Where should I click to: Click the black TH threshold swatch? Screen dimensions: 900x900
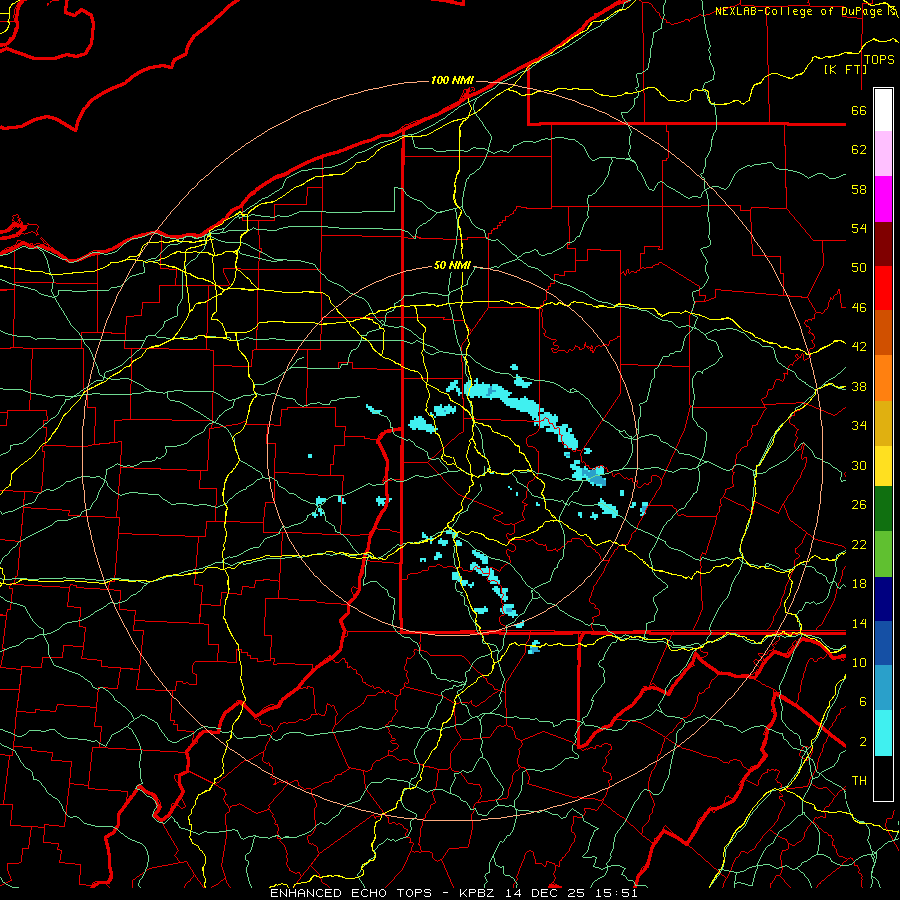pyautogui.click(x=883, y=778)
